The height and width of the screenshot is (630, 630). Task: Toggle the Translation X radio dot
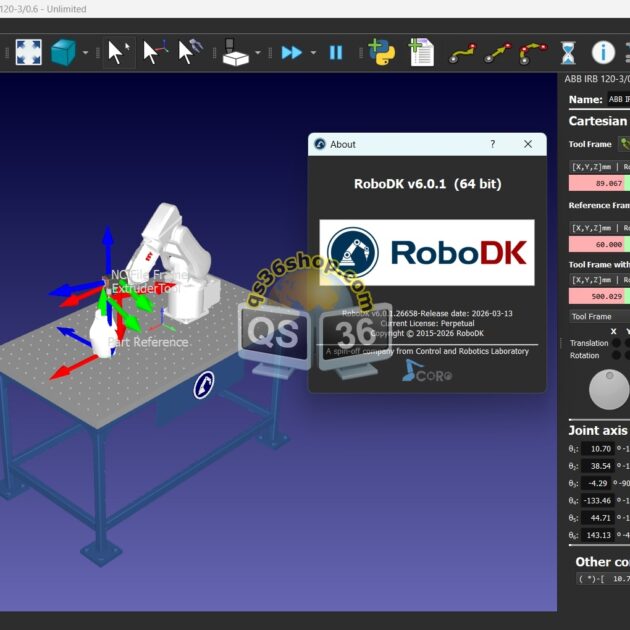click(613, 343)
